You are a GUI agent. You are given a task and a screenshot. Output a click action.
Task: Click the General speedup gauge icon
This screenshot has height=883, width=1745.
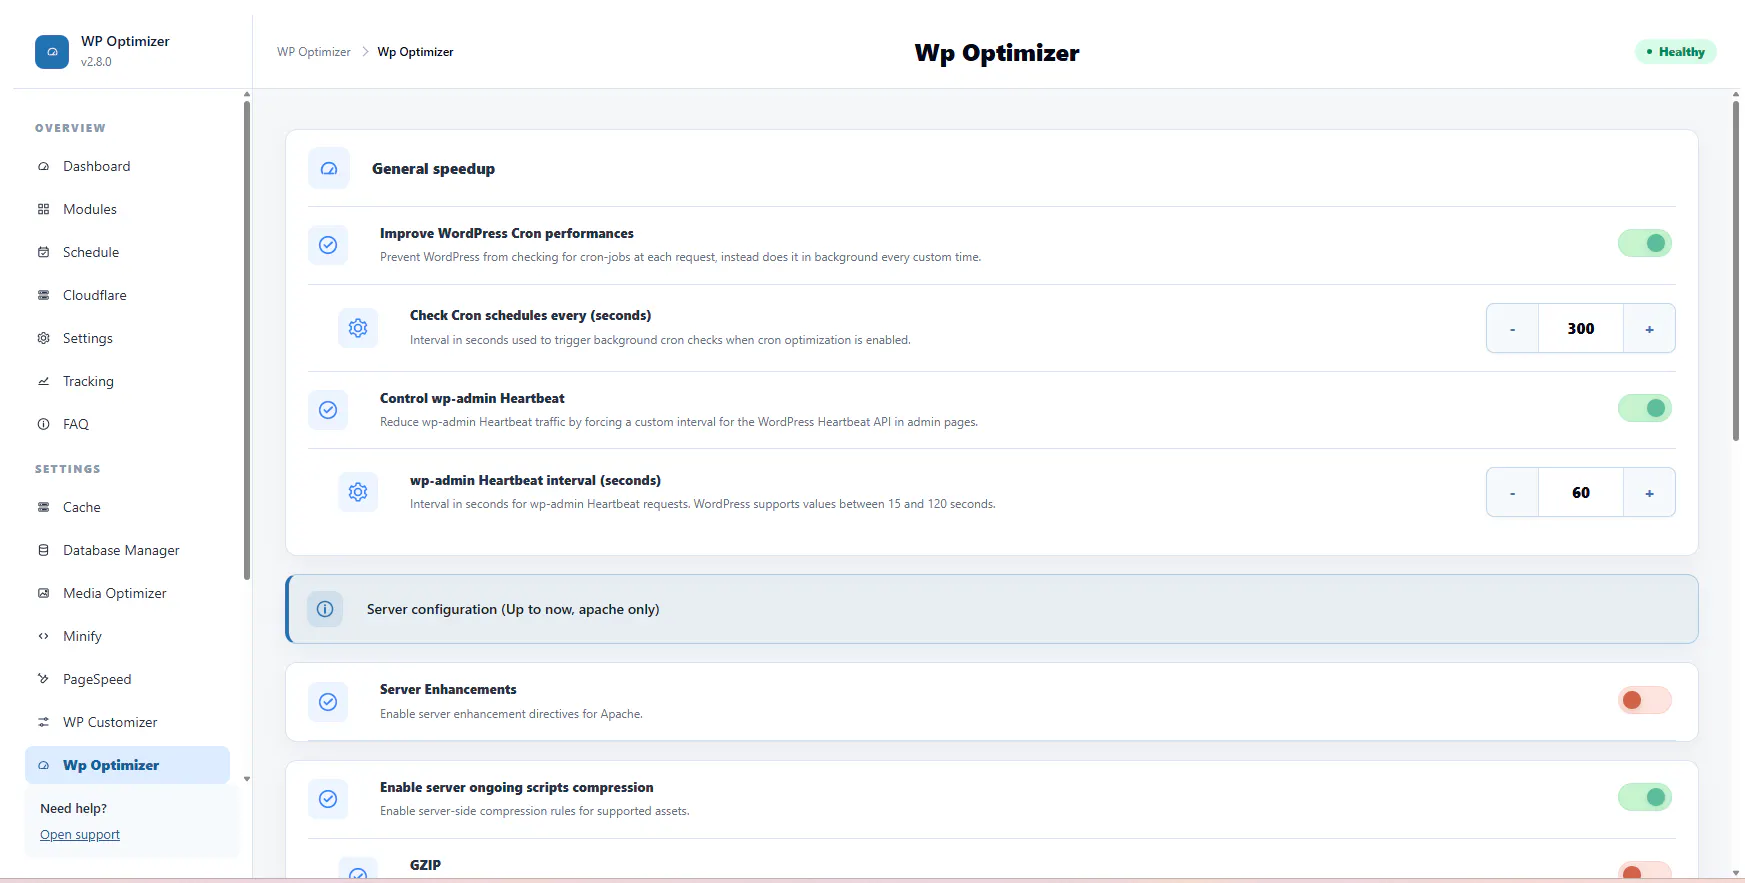(x=329, y=169)
